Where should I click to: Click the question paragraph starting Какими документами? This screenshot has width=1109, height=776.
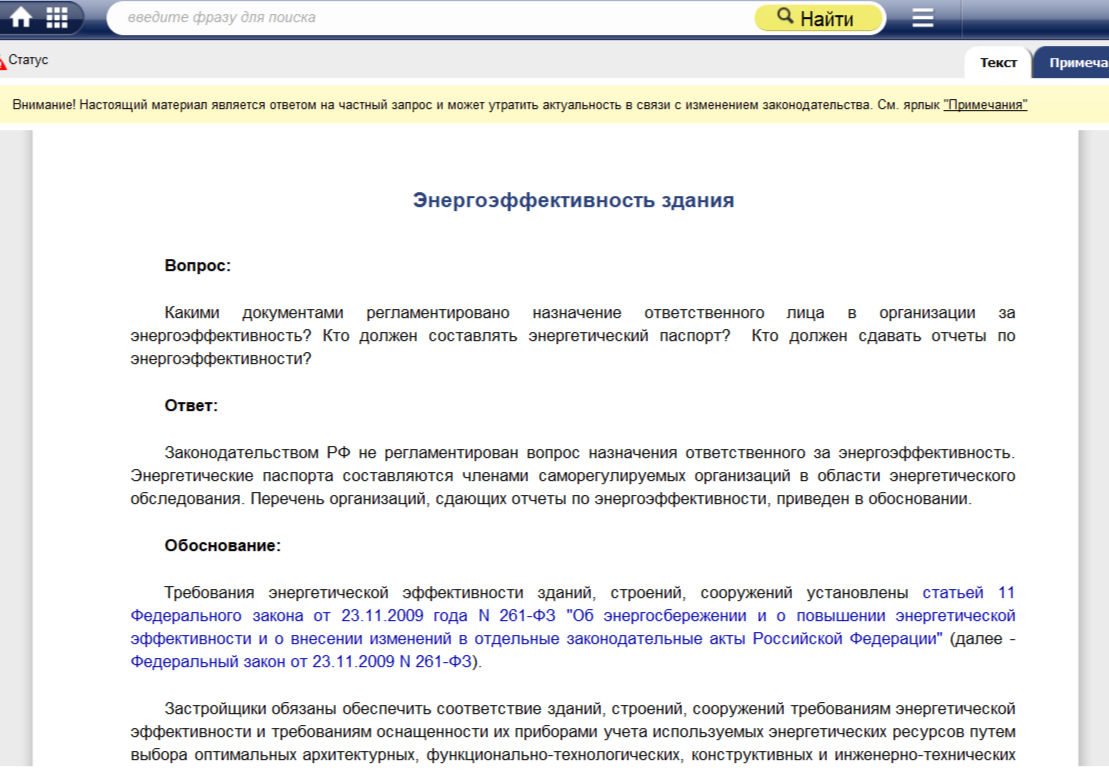(x=572, y=335)
